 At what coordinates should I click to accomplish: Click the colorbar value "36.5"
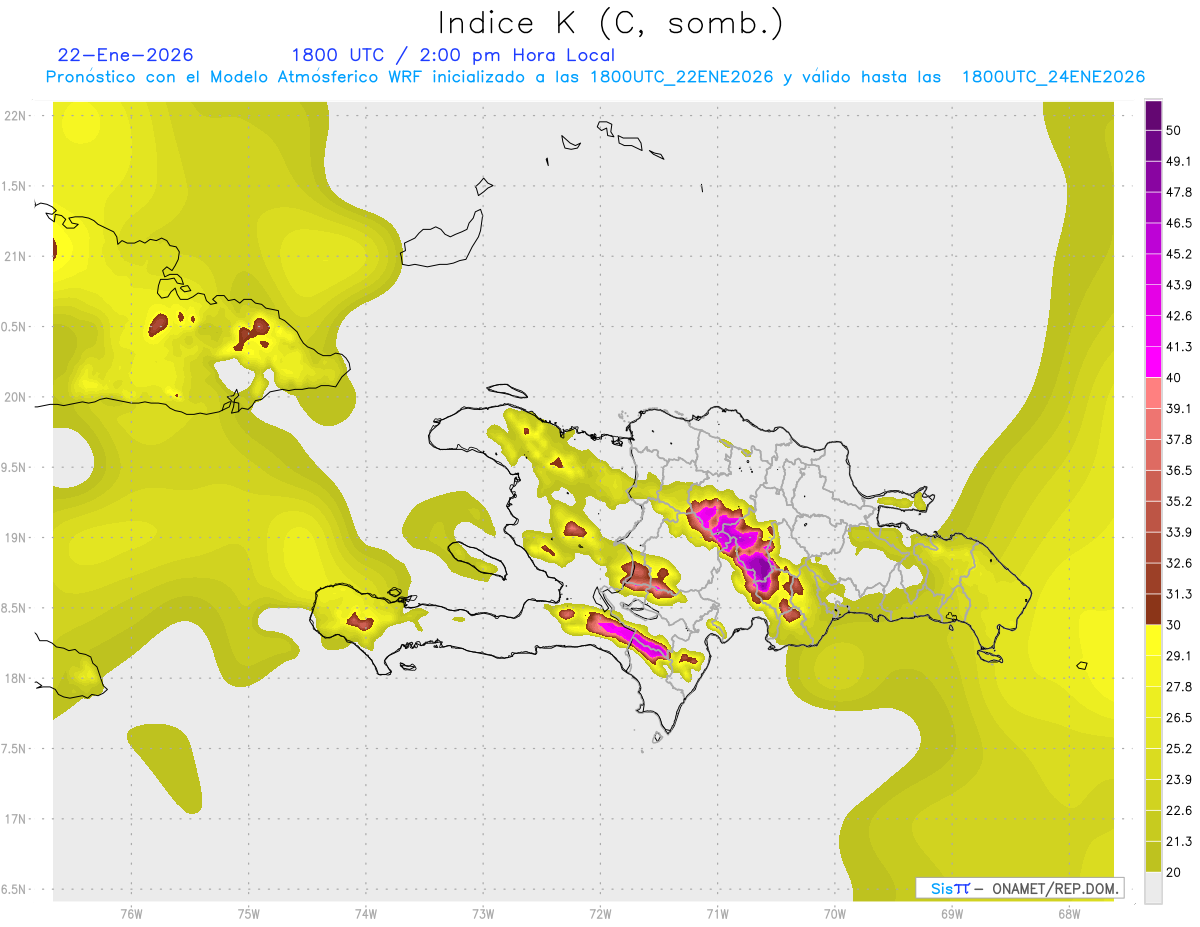[x=1179, y=470]
